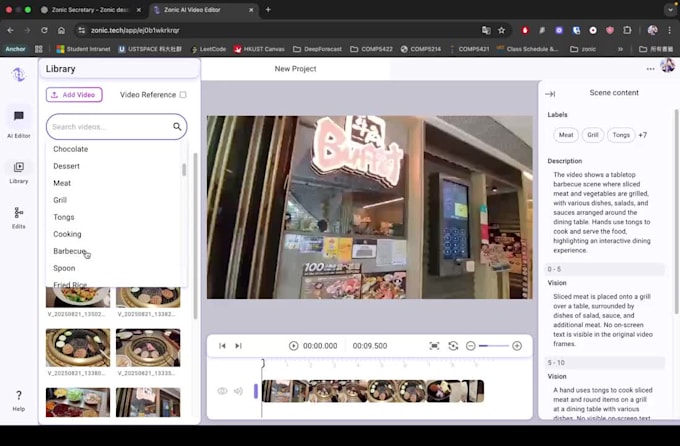The width and height of the screenshot is (680, 446).
Task: Open the Student Intranet bookmark
Action: (x=84, y=49)
